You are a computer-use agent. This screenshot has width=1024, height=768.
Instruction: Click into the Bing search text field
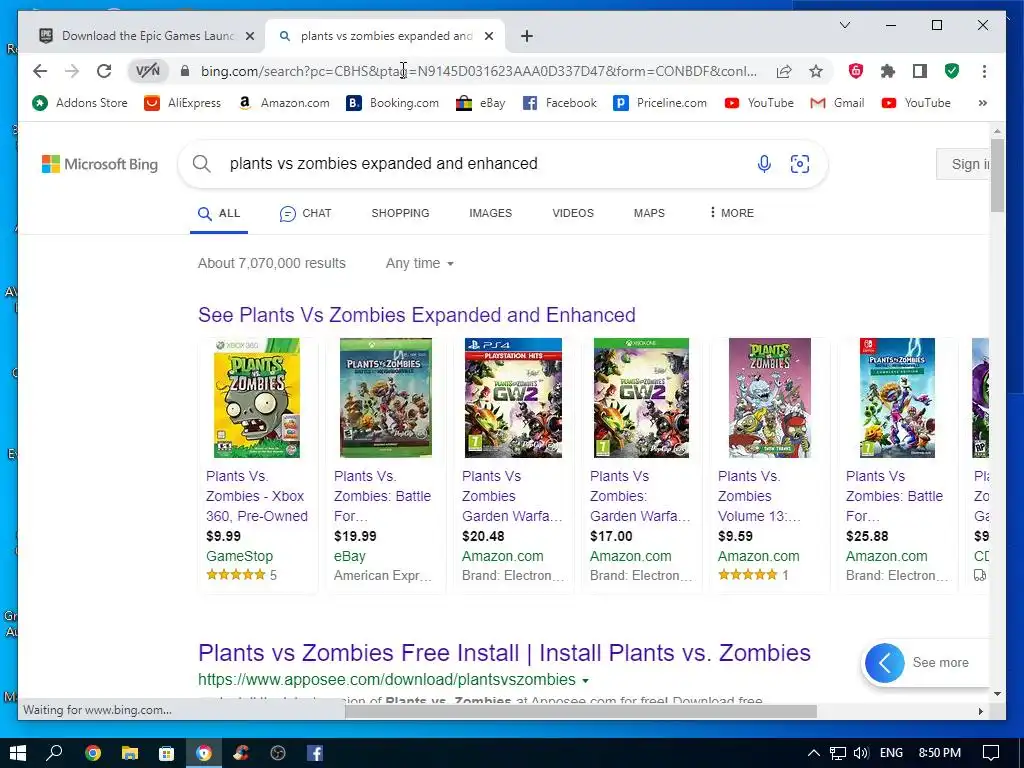483,164
